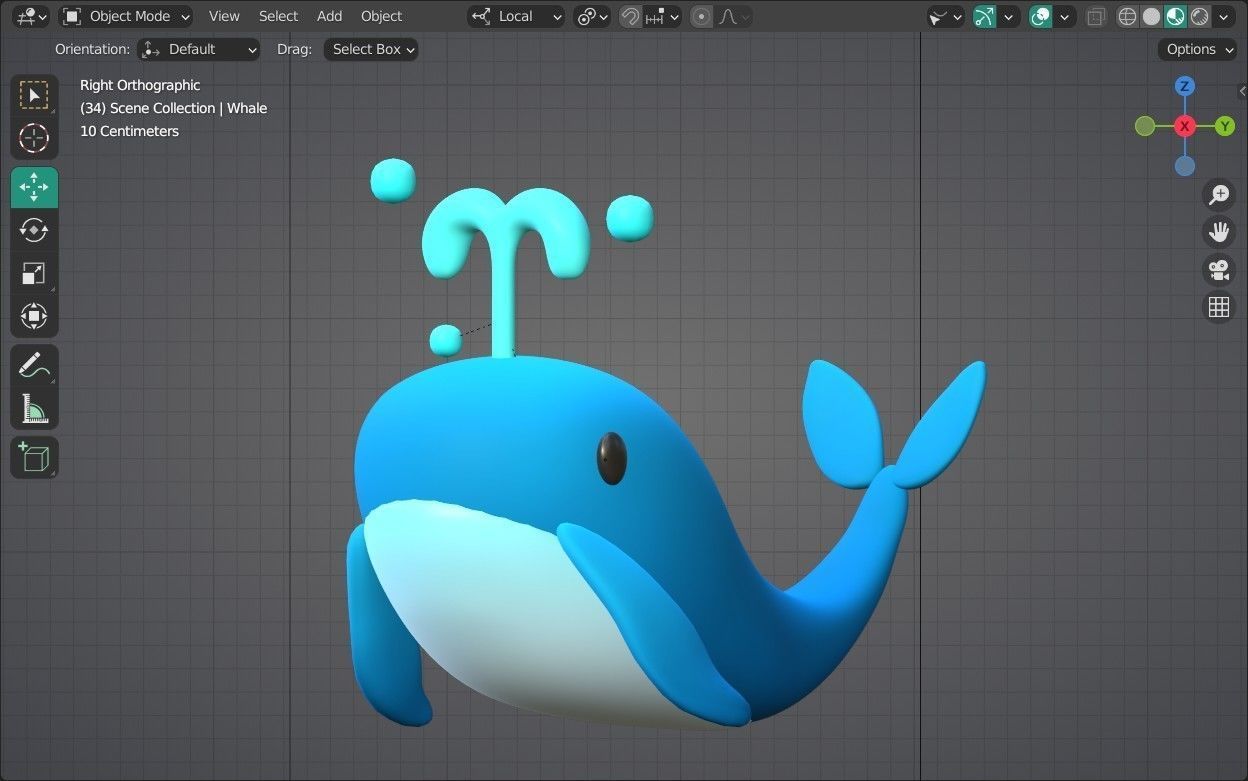The height and width of the screenshot is (781, 1248).
Task: Toggle show gizmos button
Action: click(985, 16)
